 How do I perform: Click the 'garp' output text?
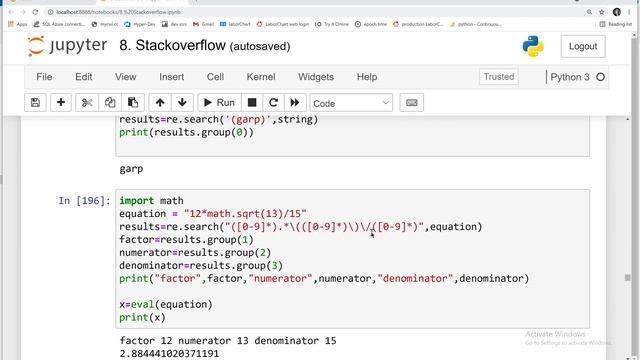pos(131,169)
